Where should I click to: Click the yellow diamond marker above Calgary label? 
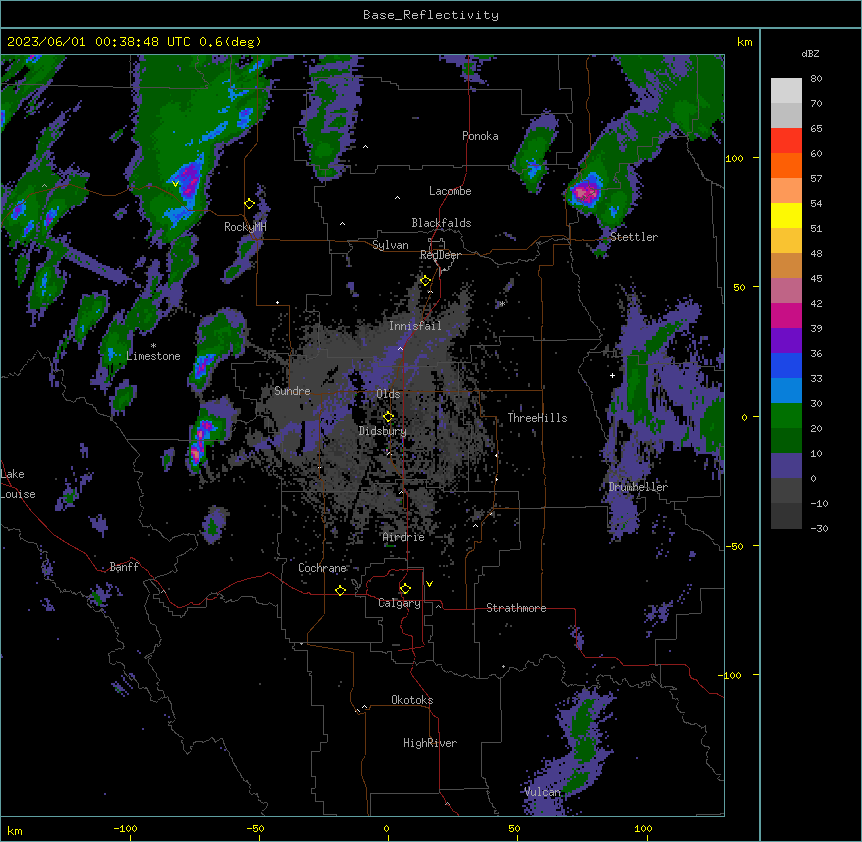pos(405,589)
